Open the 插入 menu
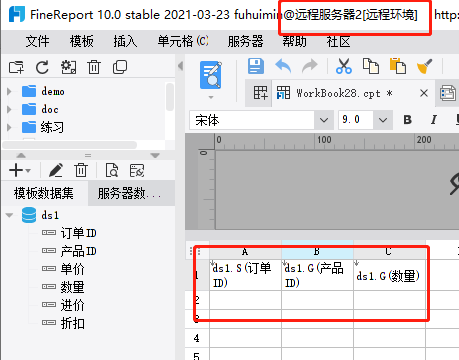 (x=125, y=42)
